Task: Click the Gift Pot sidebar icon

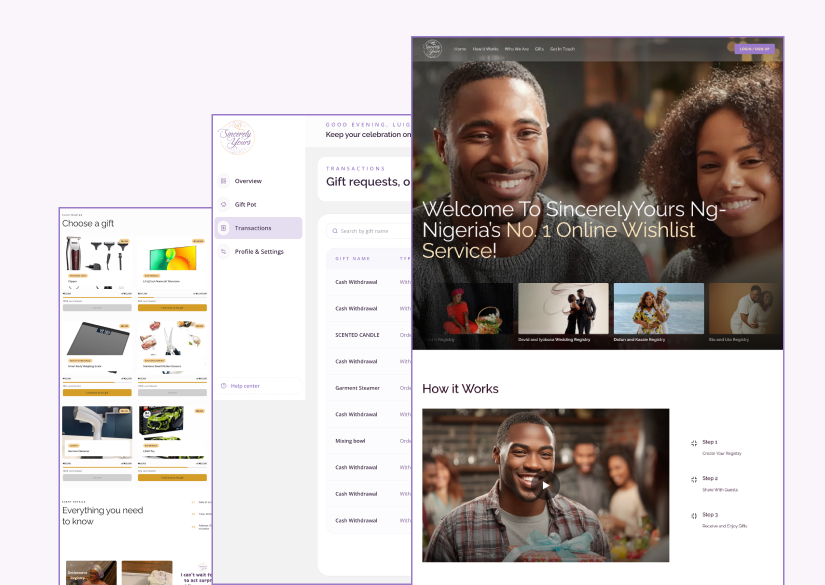Action: pos(224,205)
